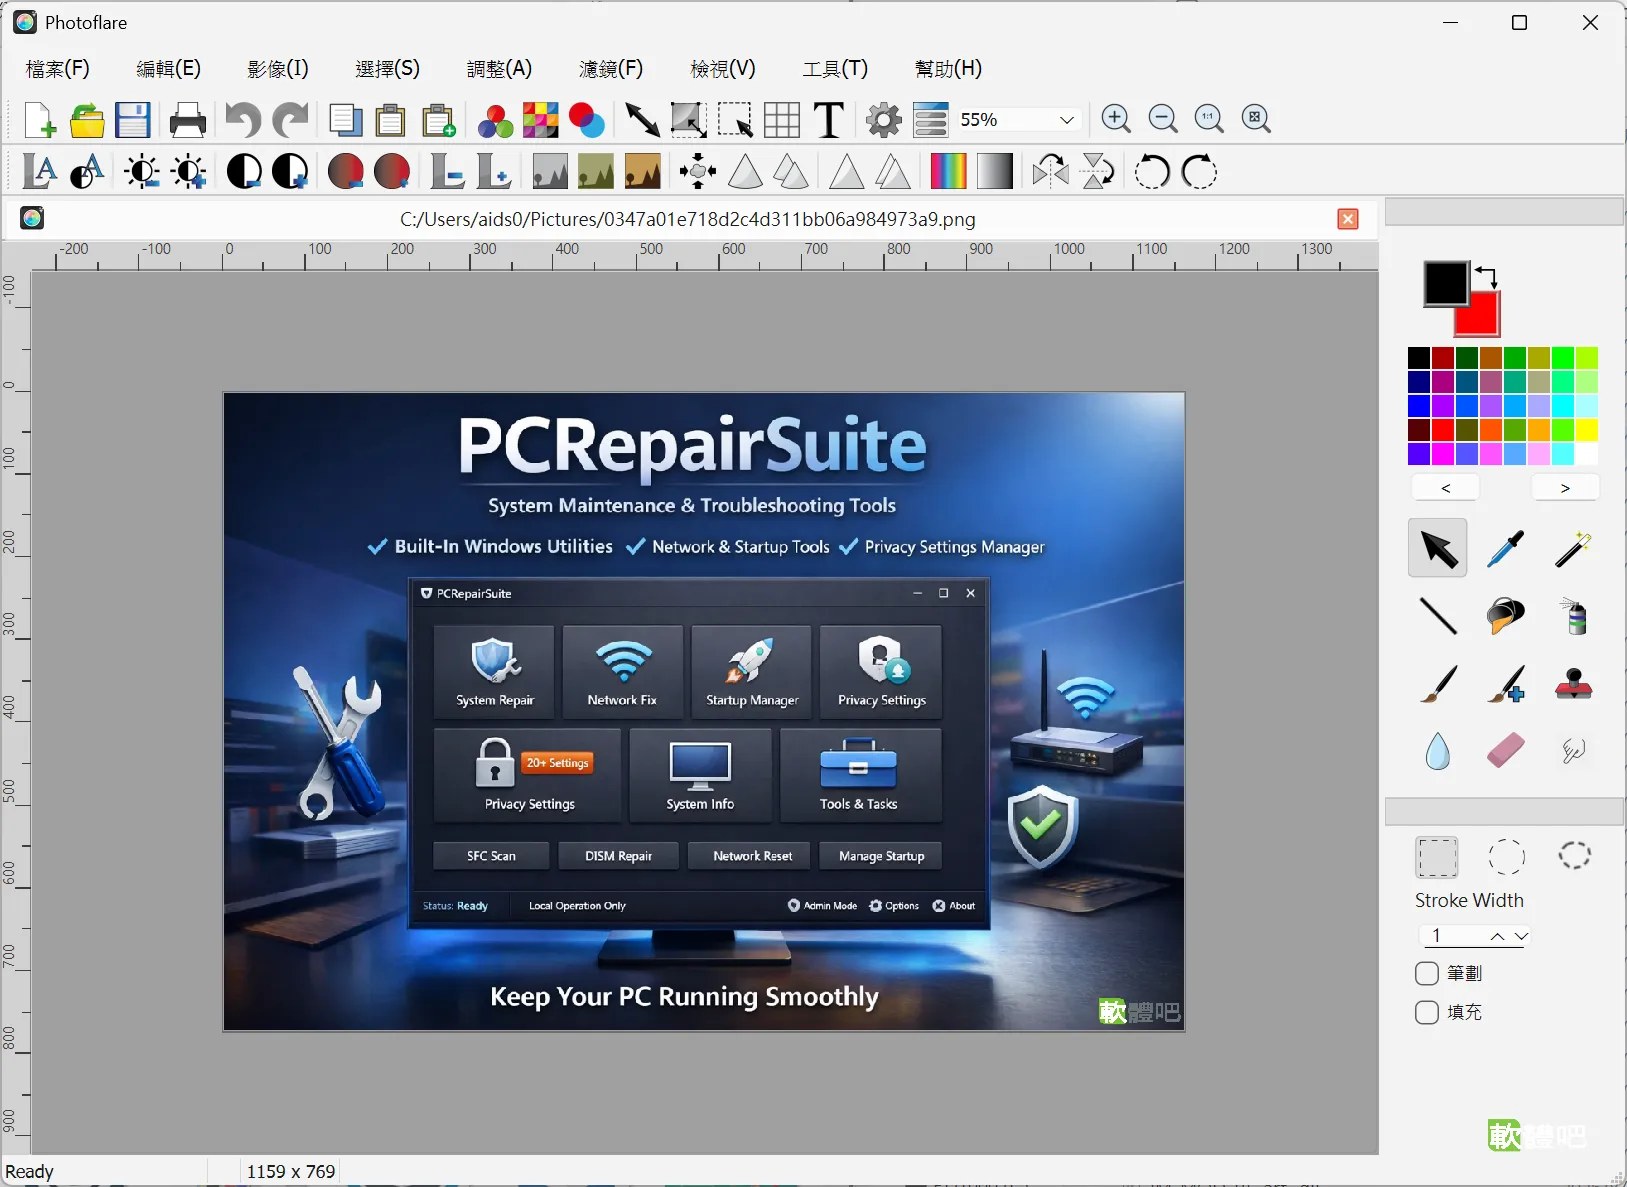This screenshot has height=1187, width=1627.
Task: Select the Color Picker eyedropper tool
Action: tap(1505, 548)
